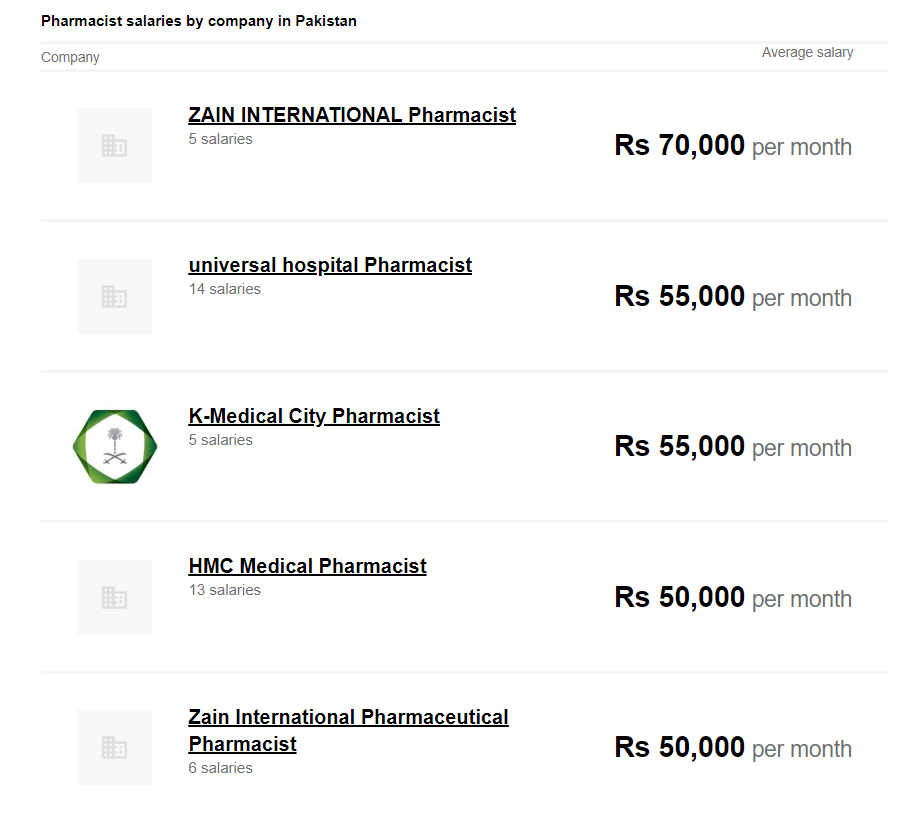Viewport: 900px width, 814px height.
Task: Open HMC Medical Pharmacist link
Action: 307,566
